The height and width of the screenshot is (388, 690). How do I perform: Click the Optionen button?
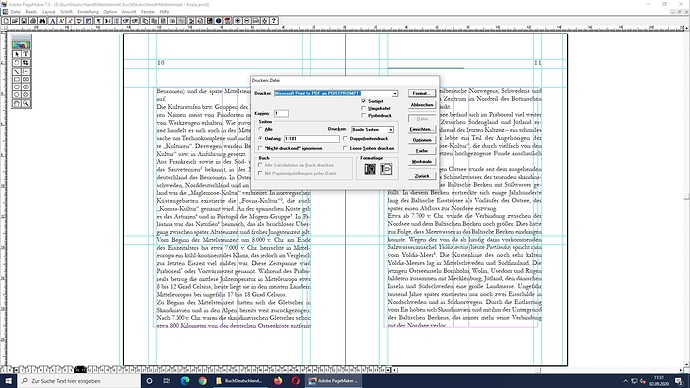(x=422, y=140)
